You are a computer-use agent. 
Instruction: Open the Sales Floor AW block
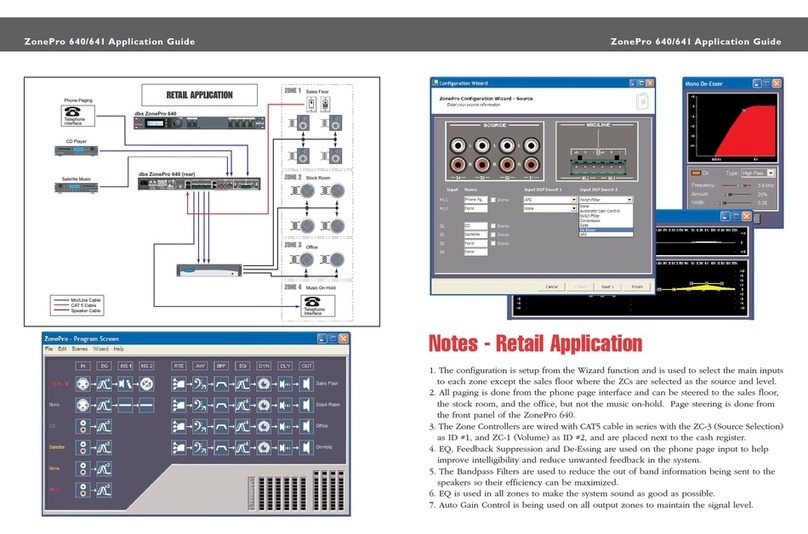[x=200, y=383]
